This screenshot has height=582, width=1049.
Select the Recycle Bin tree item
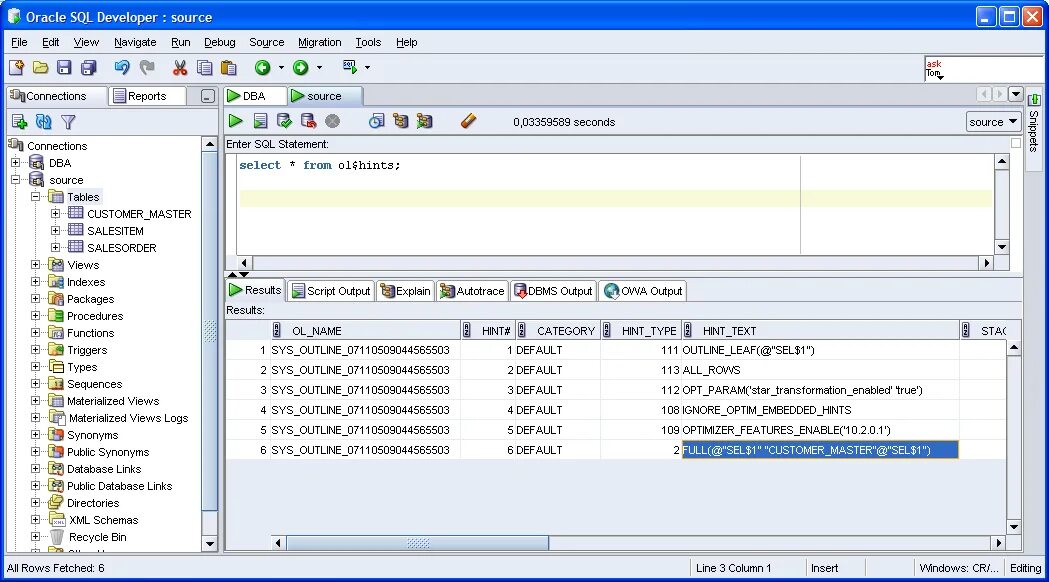pos(97,537)
